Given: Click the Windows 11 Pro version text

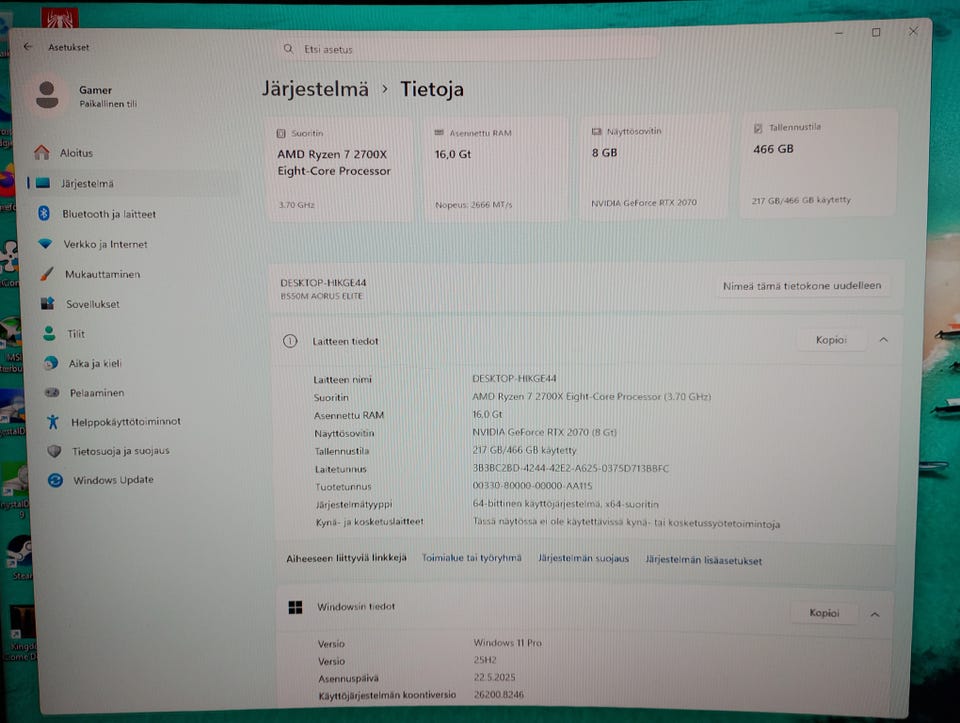Looking at the screenshot, I should 508,643.
